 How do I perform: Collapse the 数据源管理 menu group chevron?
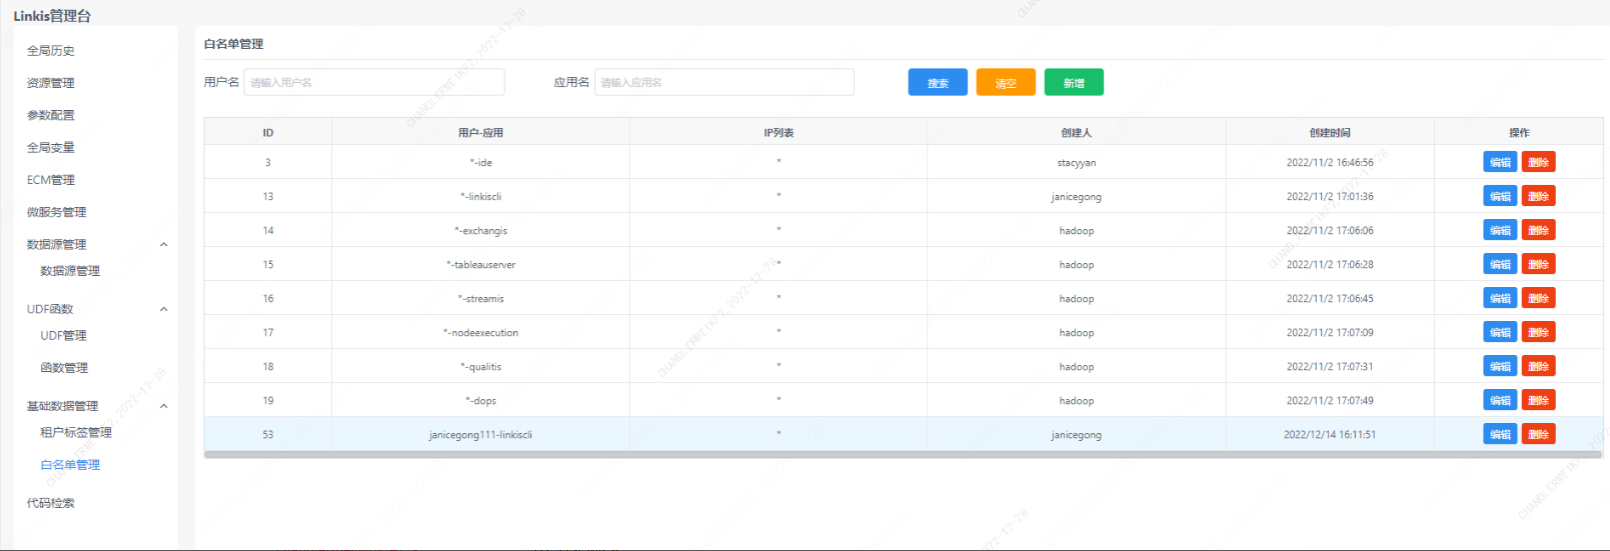click(x=164, y=245)
